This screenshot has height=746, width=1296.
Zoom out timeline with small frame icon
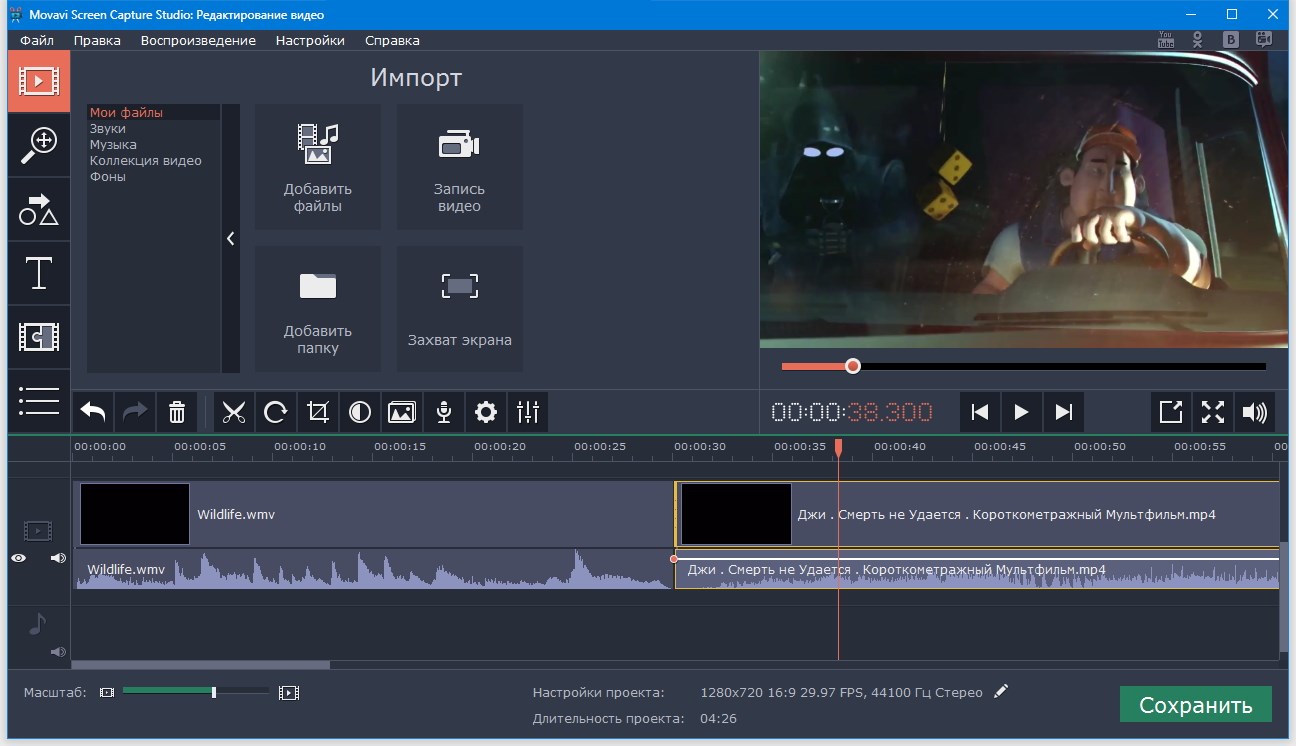107,692
